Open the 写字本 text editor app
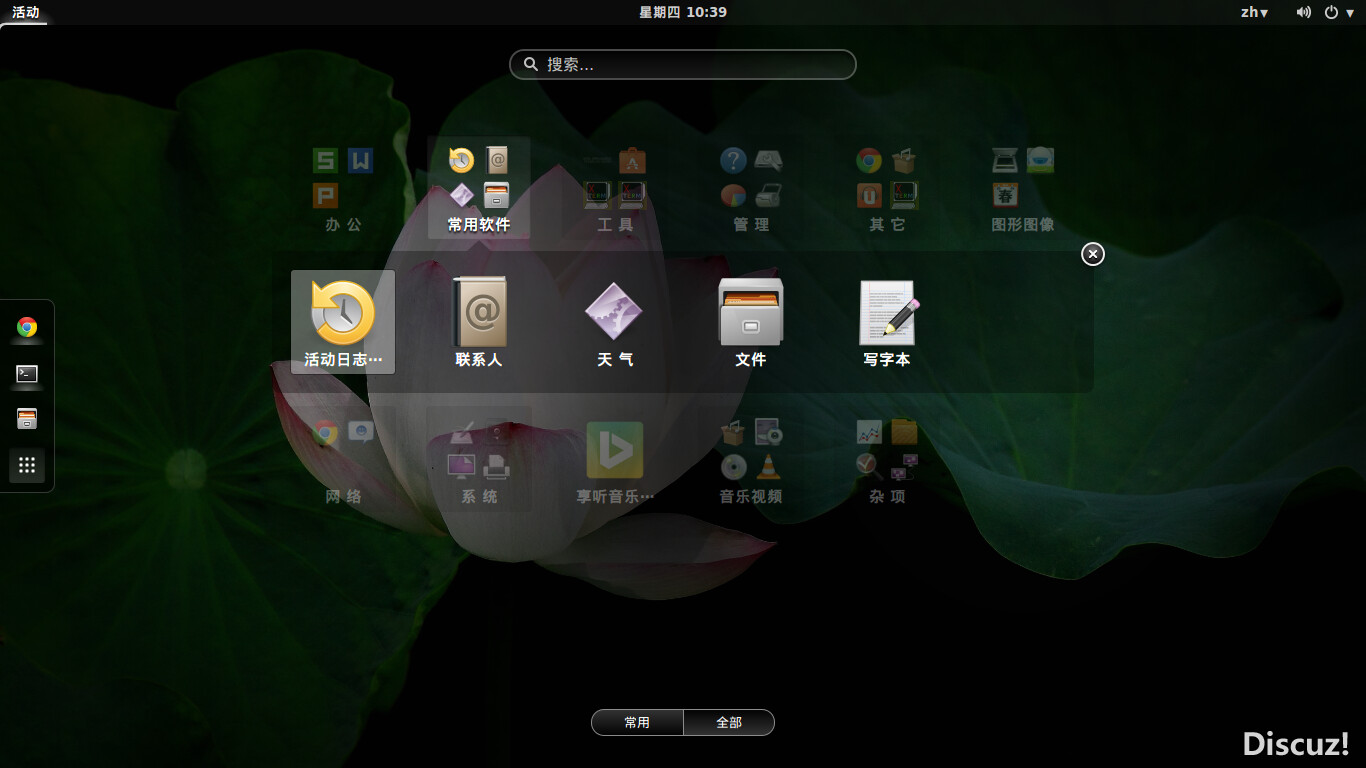Image resolution: width=1366 pixels, height=768 pixels. [887, 321]
